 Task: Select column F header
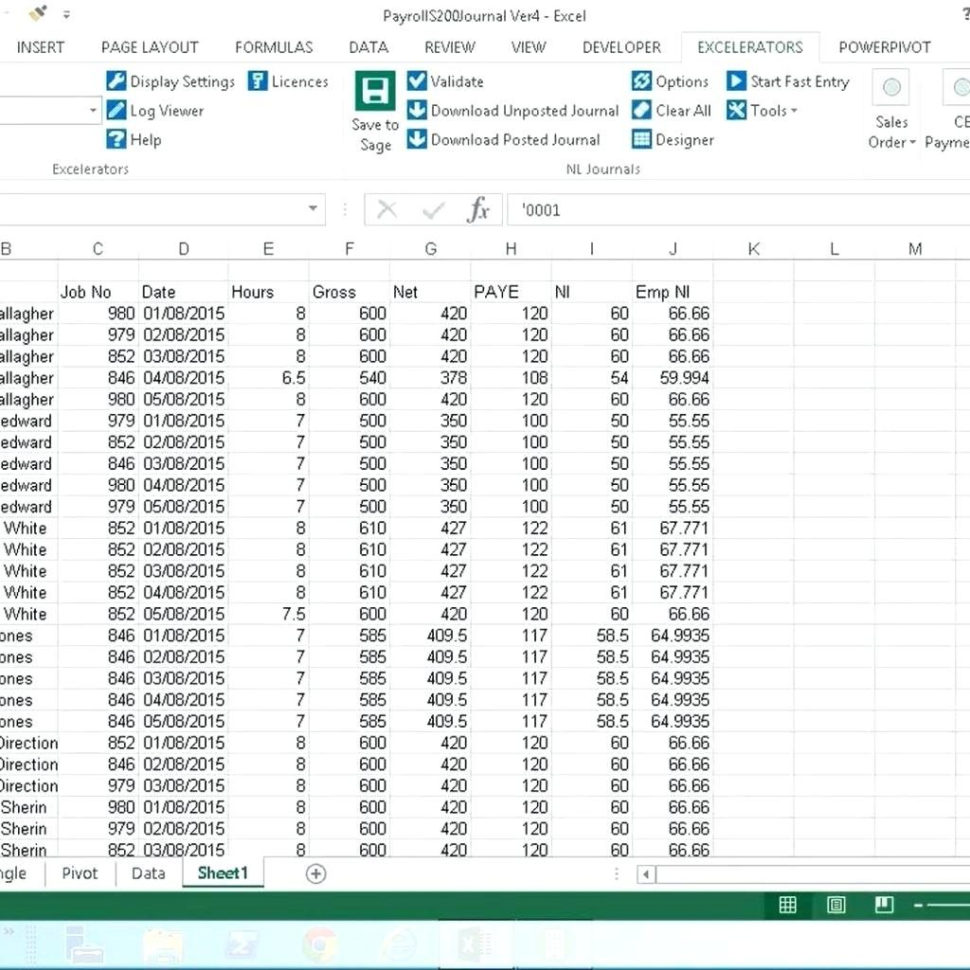350,249
